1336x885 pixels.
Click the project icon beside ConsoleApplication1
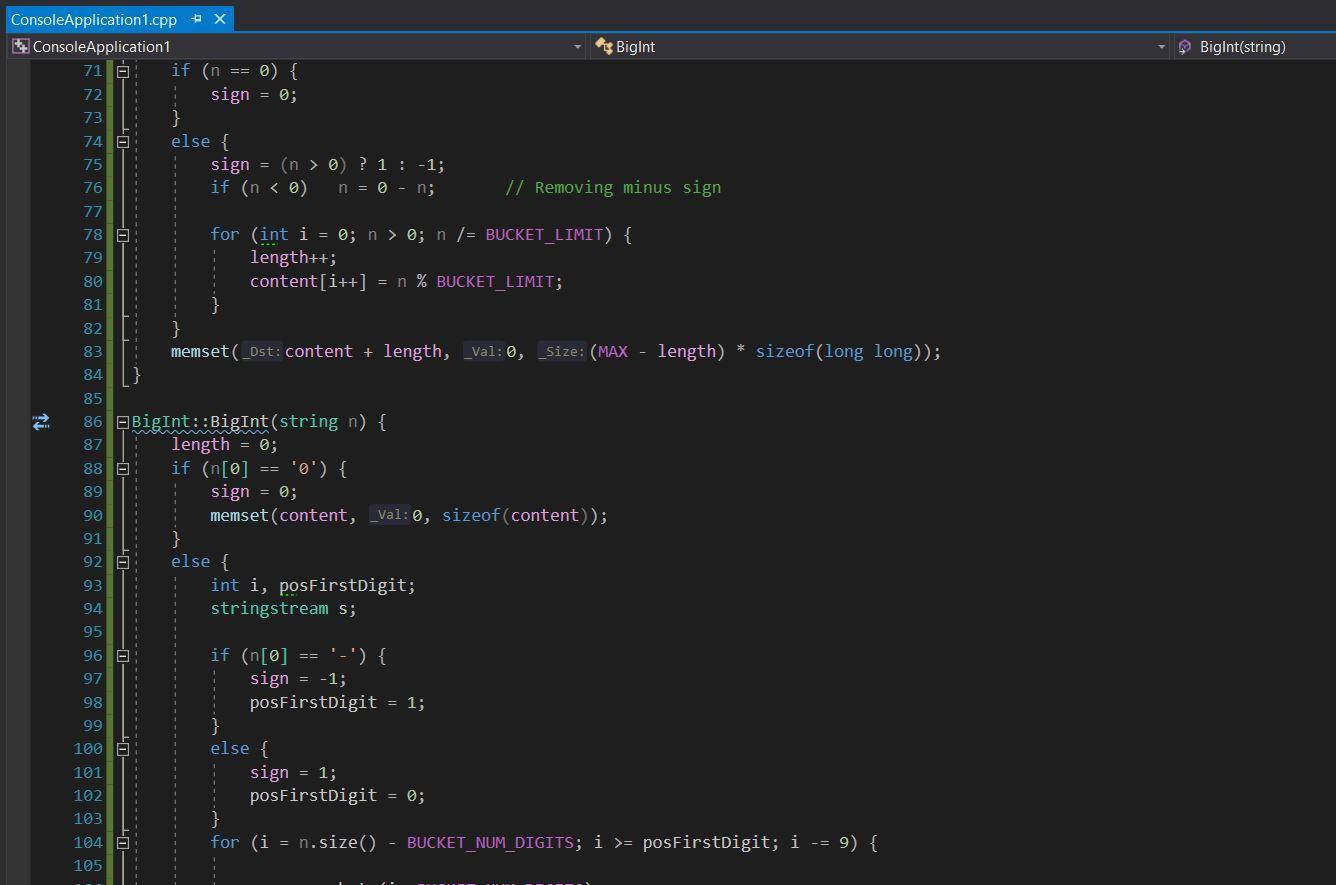(x=20, y=46)
